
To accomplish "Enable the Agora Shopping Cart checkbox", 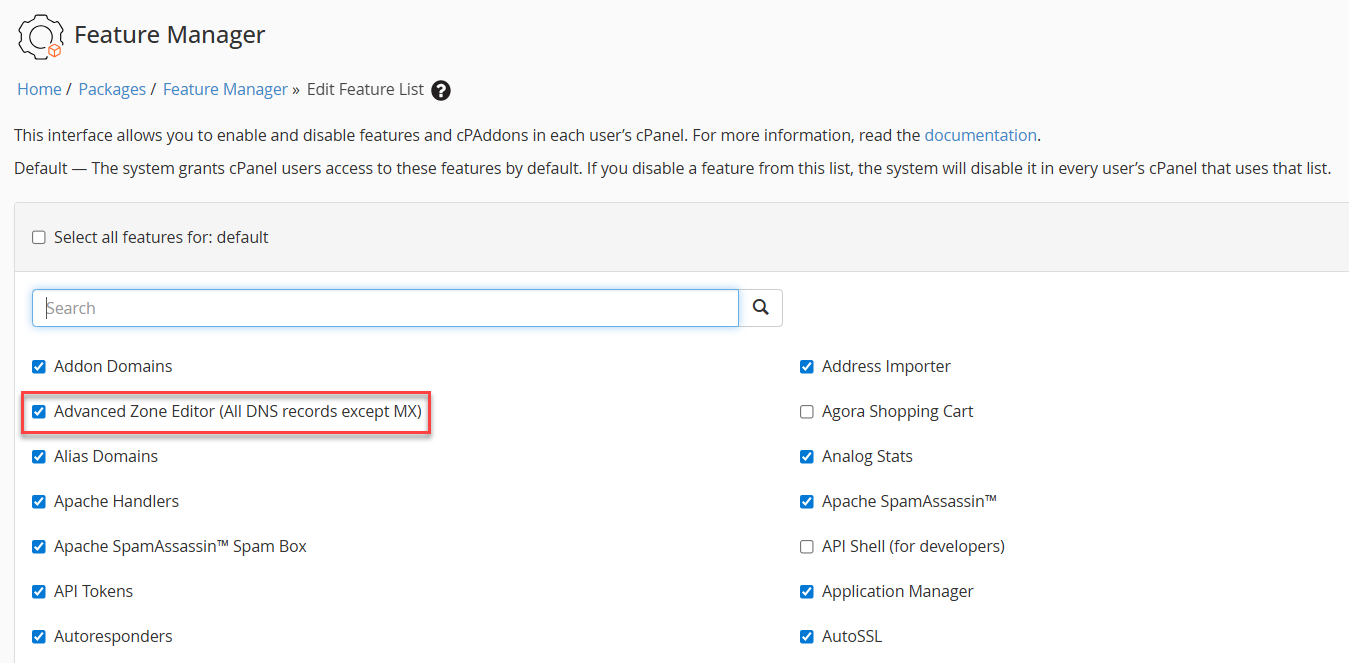I will [807, 411].
